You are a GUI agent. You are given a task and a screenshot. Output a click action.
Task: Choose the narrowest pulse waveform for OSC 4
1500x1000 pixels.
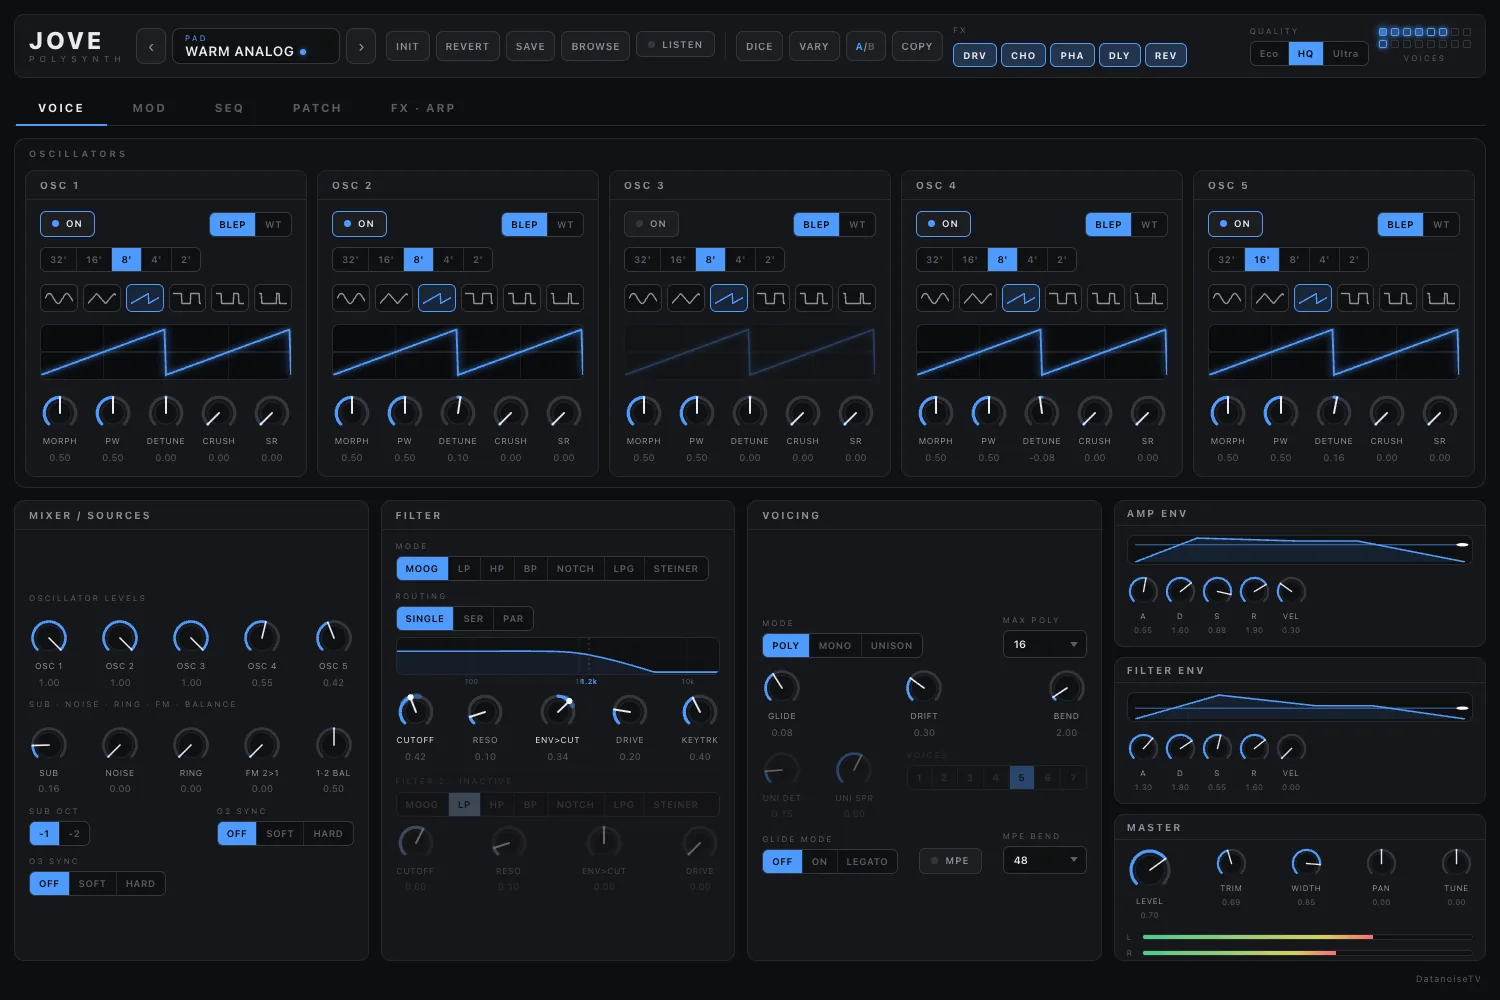[1149, 298]
